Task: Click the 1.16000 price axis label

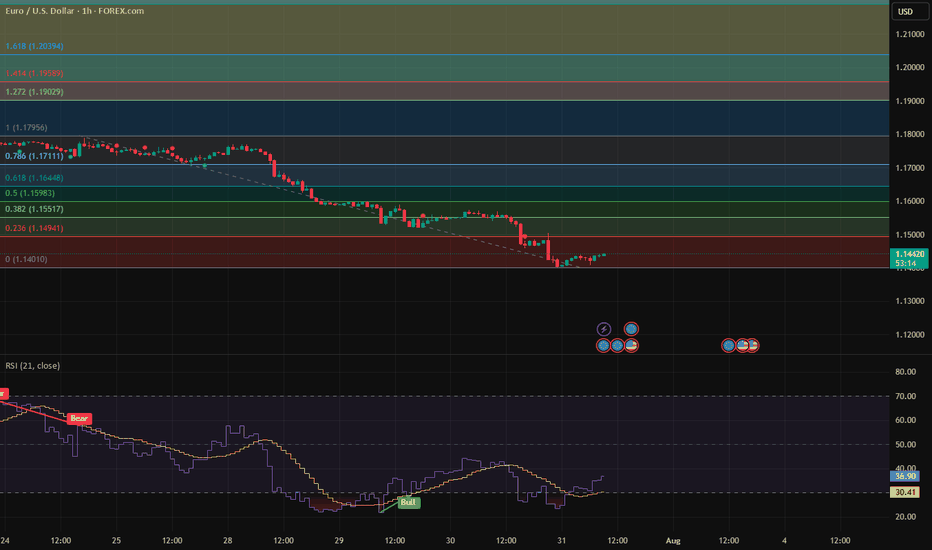Action: [x=910, y=201]
